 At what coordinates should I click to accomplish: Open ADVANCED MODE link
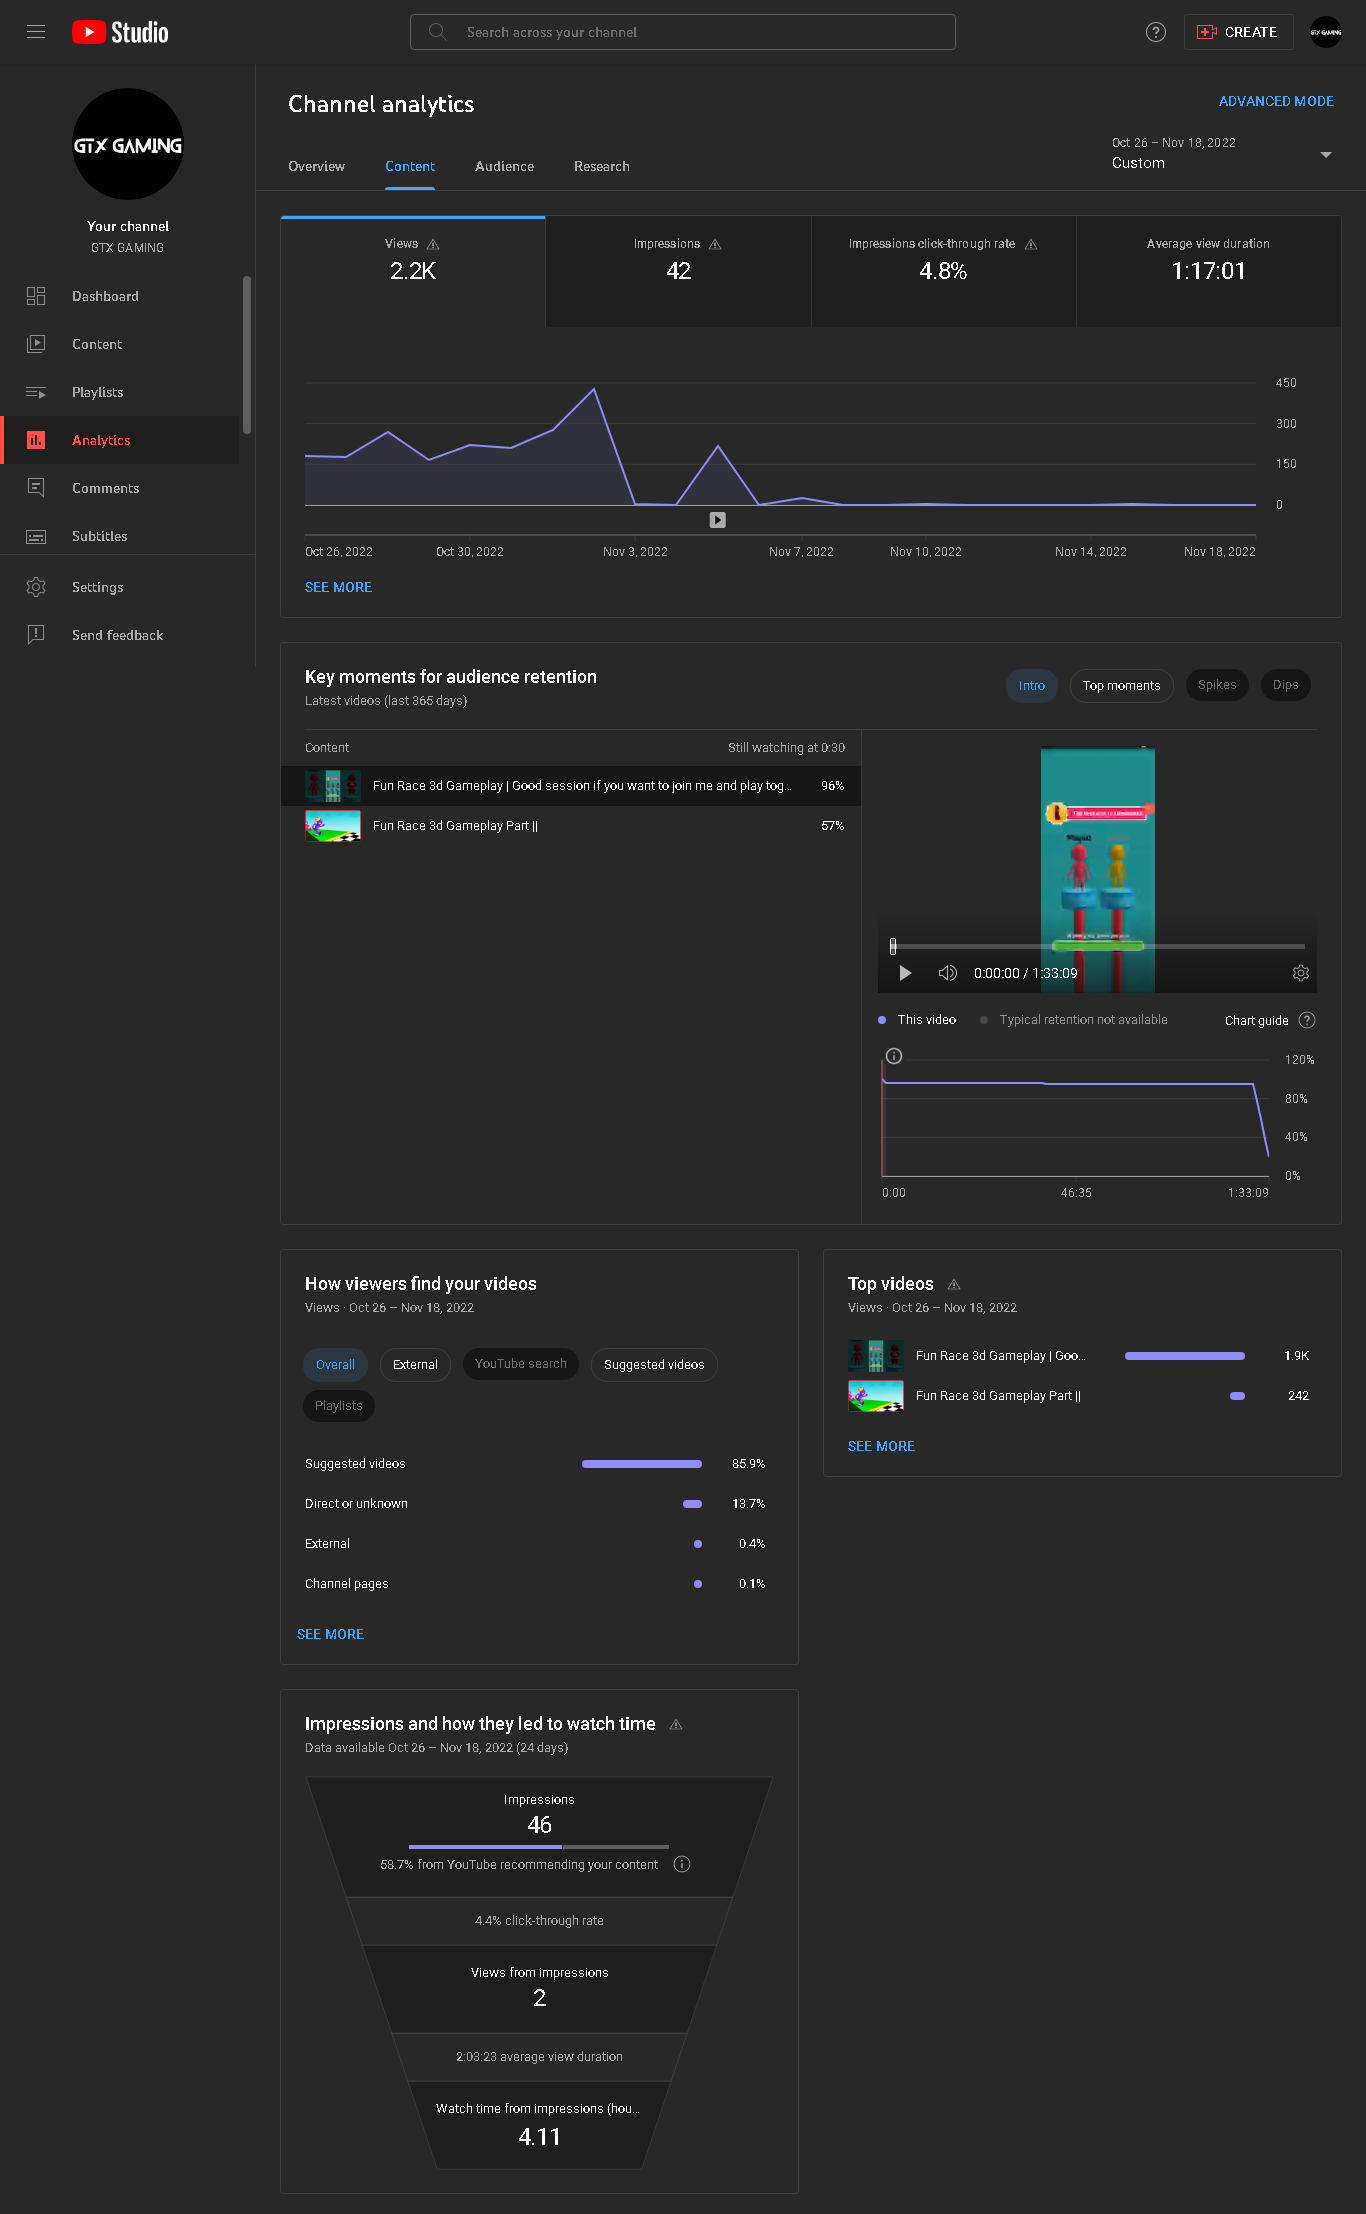[x=1276, y=101]
